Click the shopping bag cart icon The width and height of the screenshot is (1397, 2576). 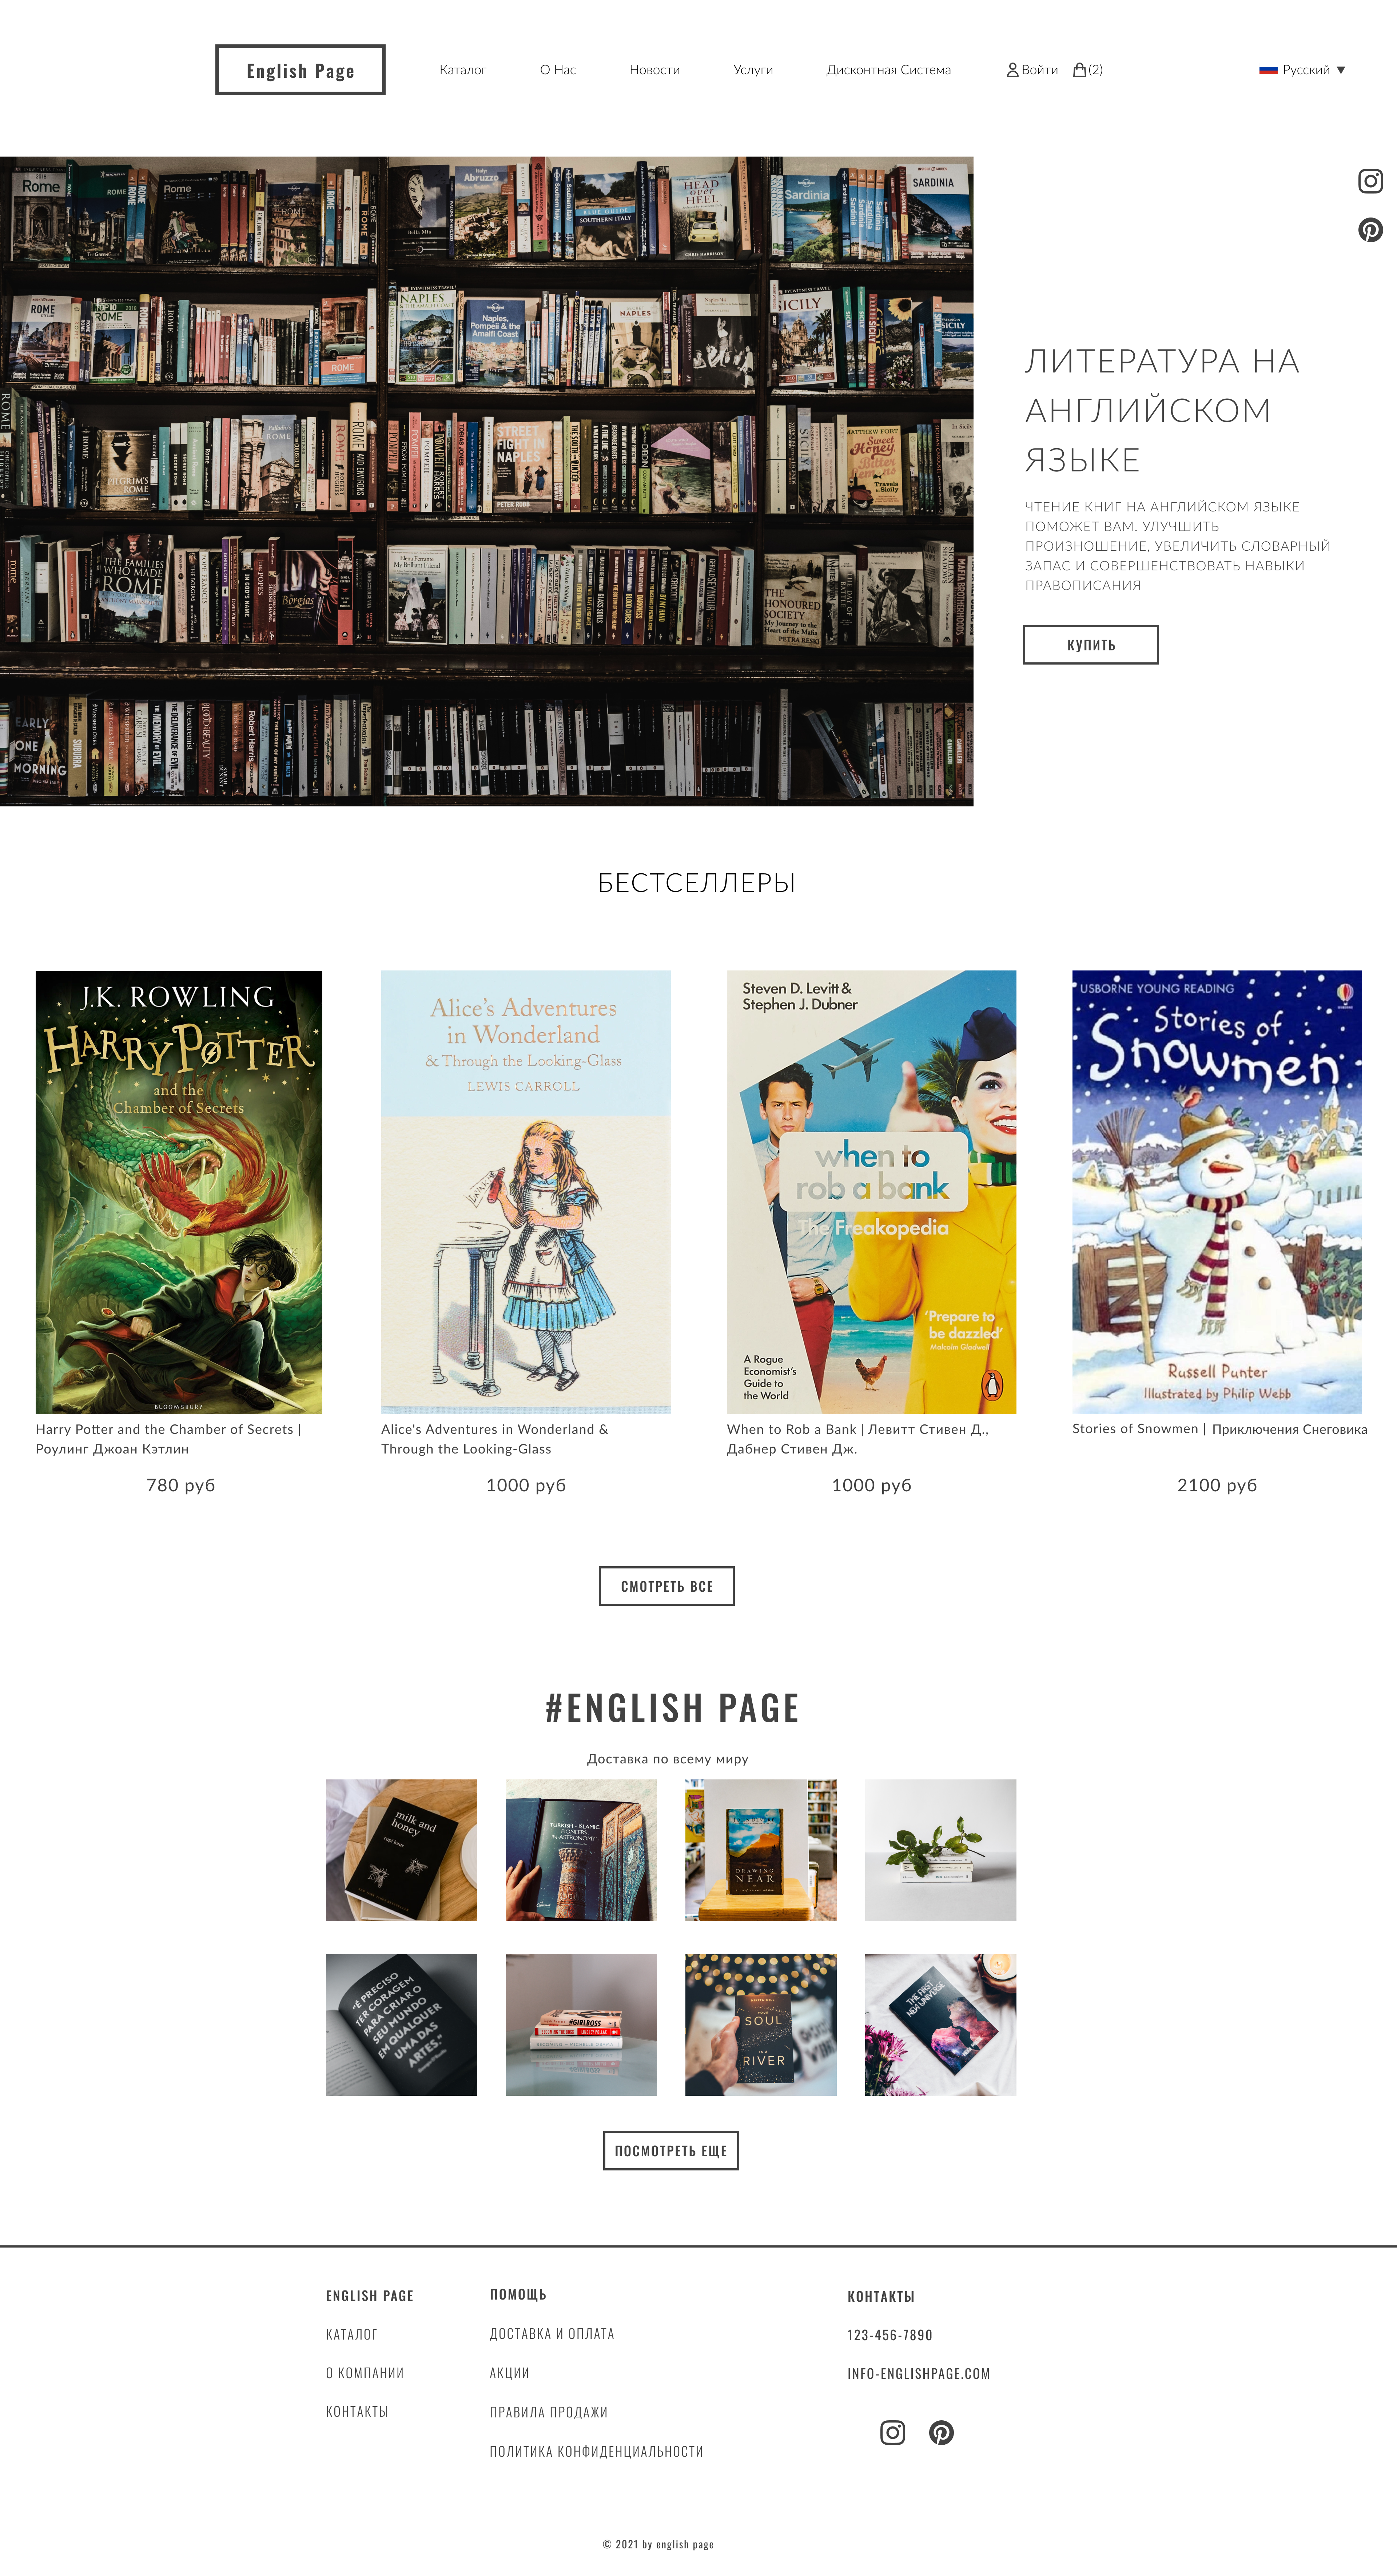coord(1080,70)
